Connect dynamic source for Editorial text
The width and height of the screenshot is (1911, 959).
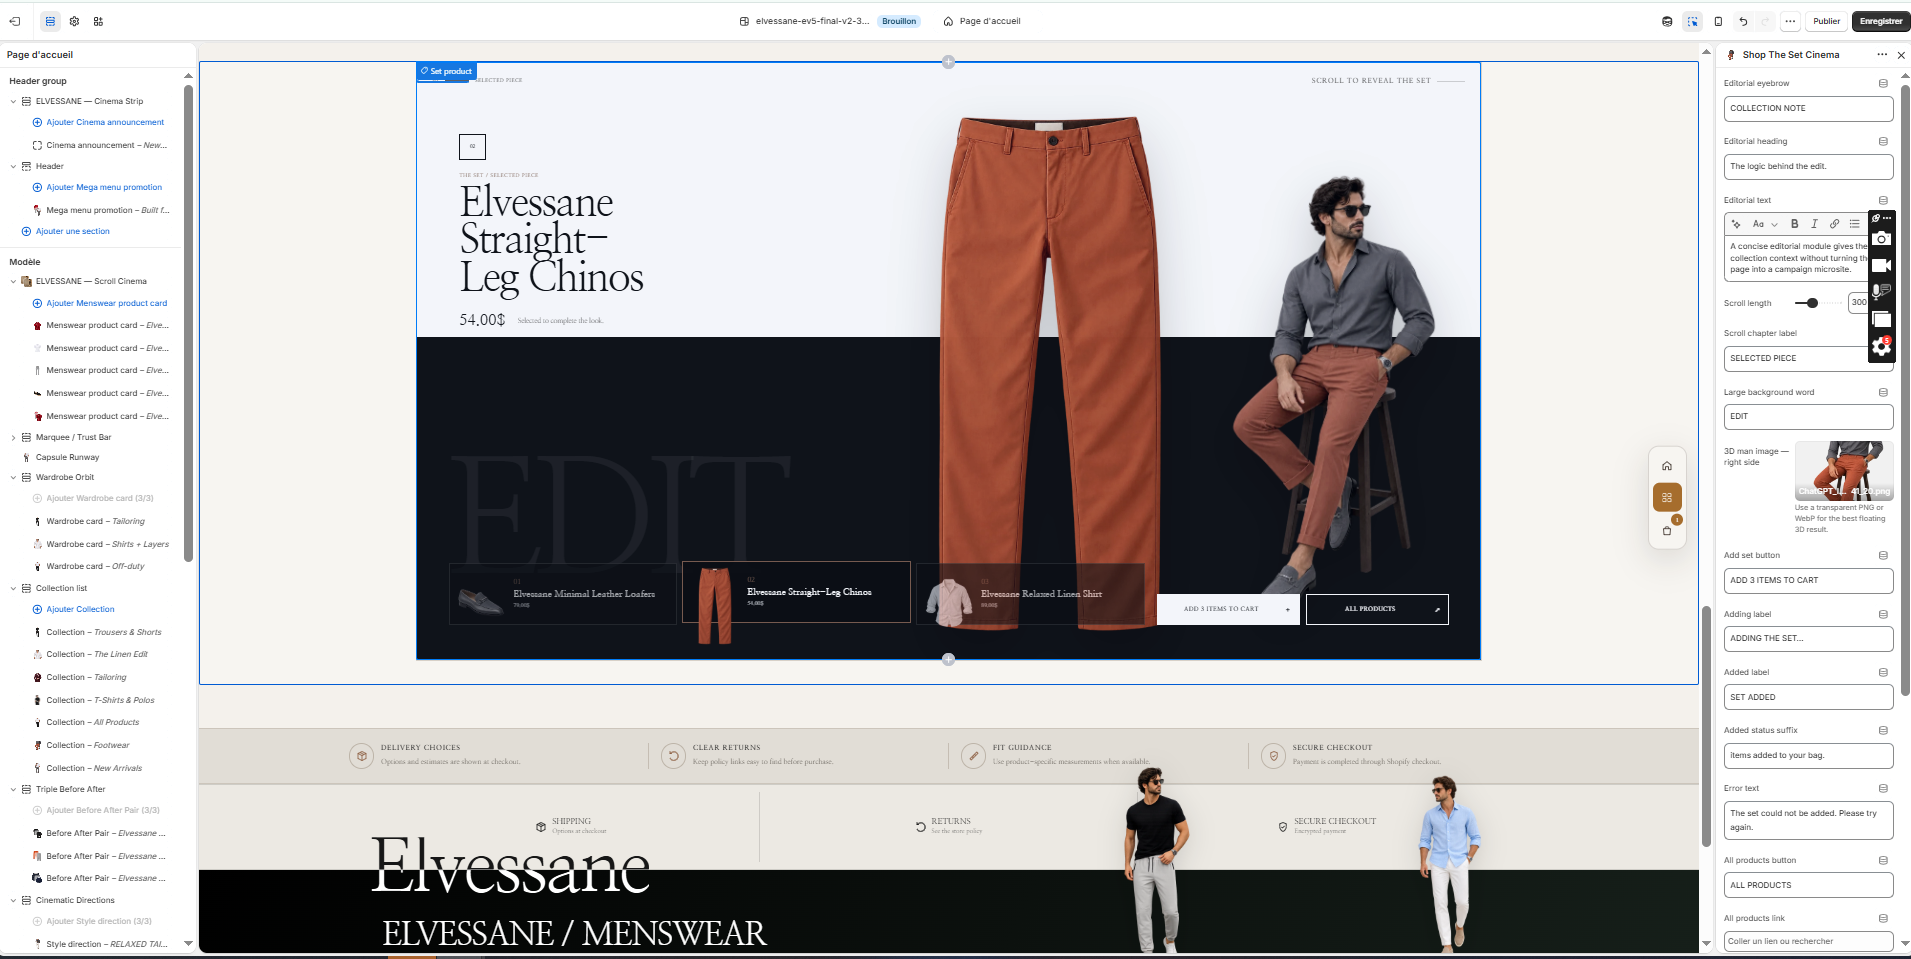click(1883, 200)
